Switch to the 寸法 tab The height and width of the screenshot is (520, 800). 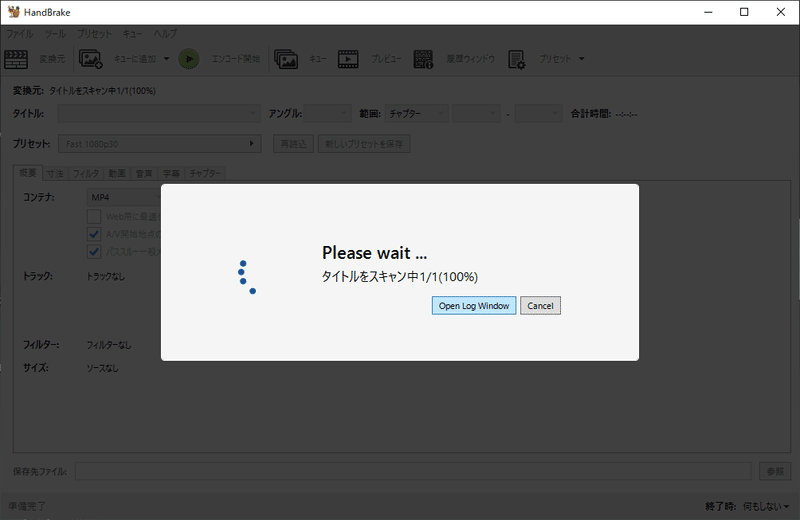click(x=55, y=174)
